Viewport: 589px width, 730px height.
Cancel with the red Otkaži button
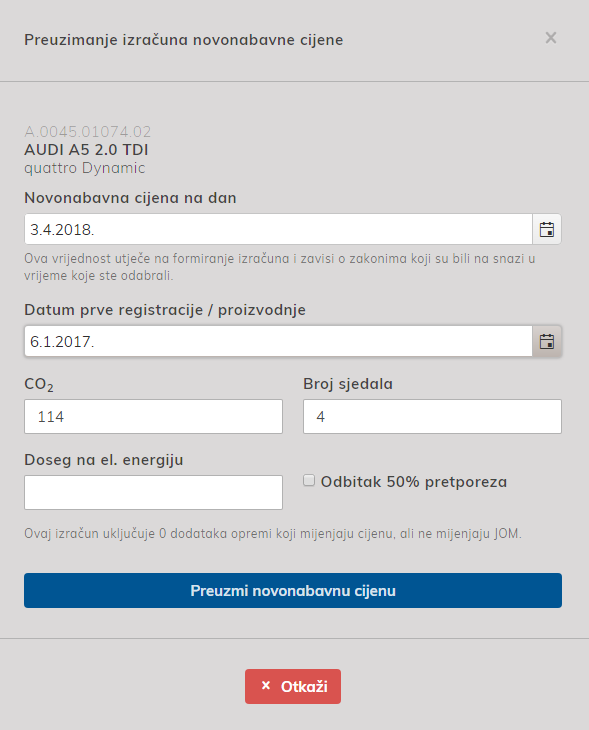[293, 686]
